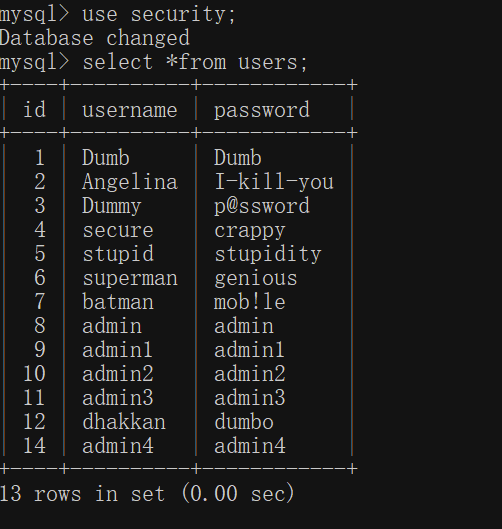502x529 pixels.
Task: Click the 'use security;' command text
Action: click(159, 15)
